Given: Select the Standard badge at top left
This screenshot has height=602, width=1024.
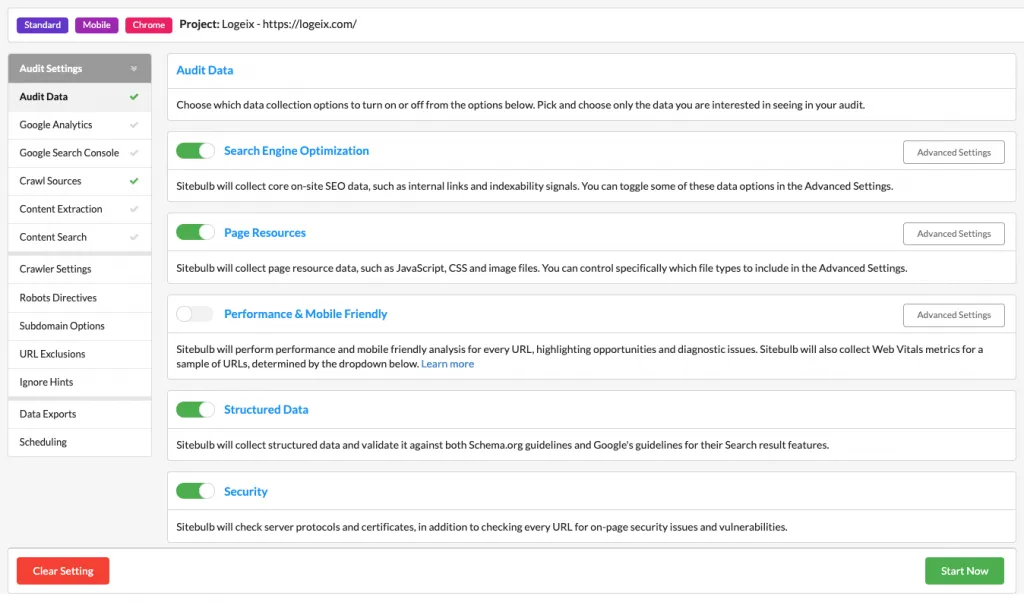Looking at the screenshot, I should tap(42, 24).
